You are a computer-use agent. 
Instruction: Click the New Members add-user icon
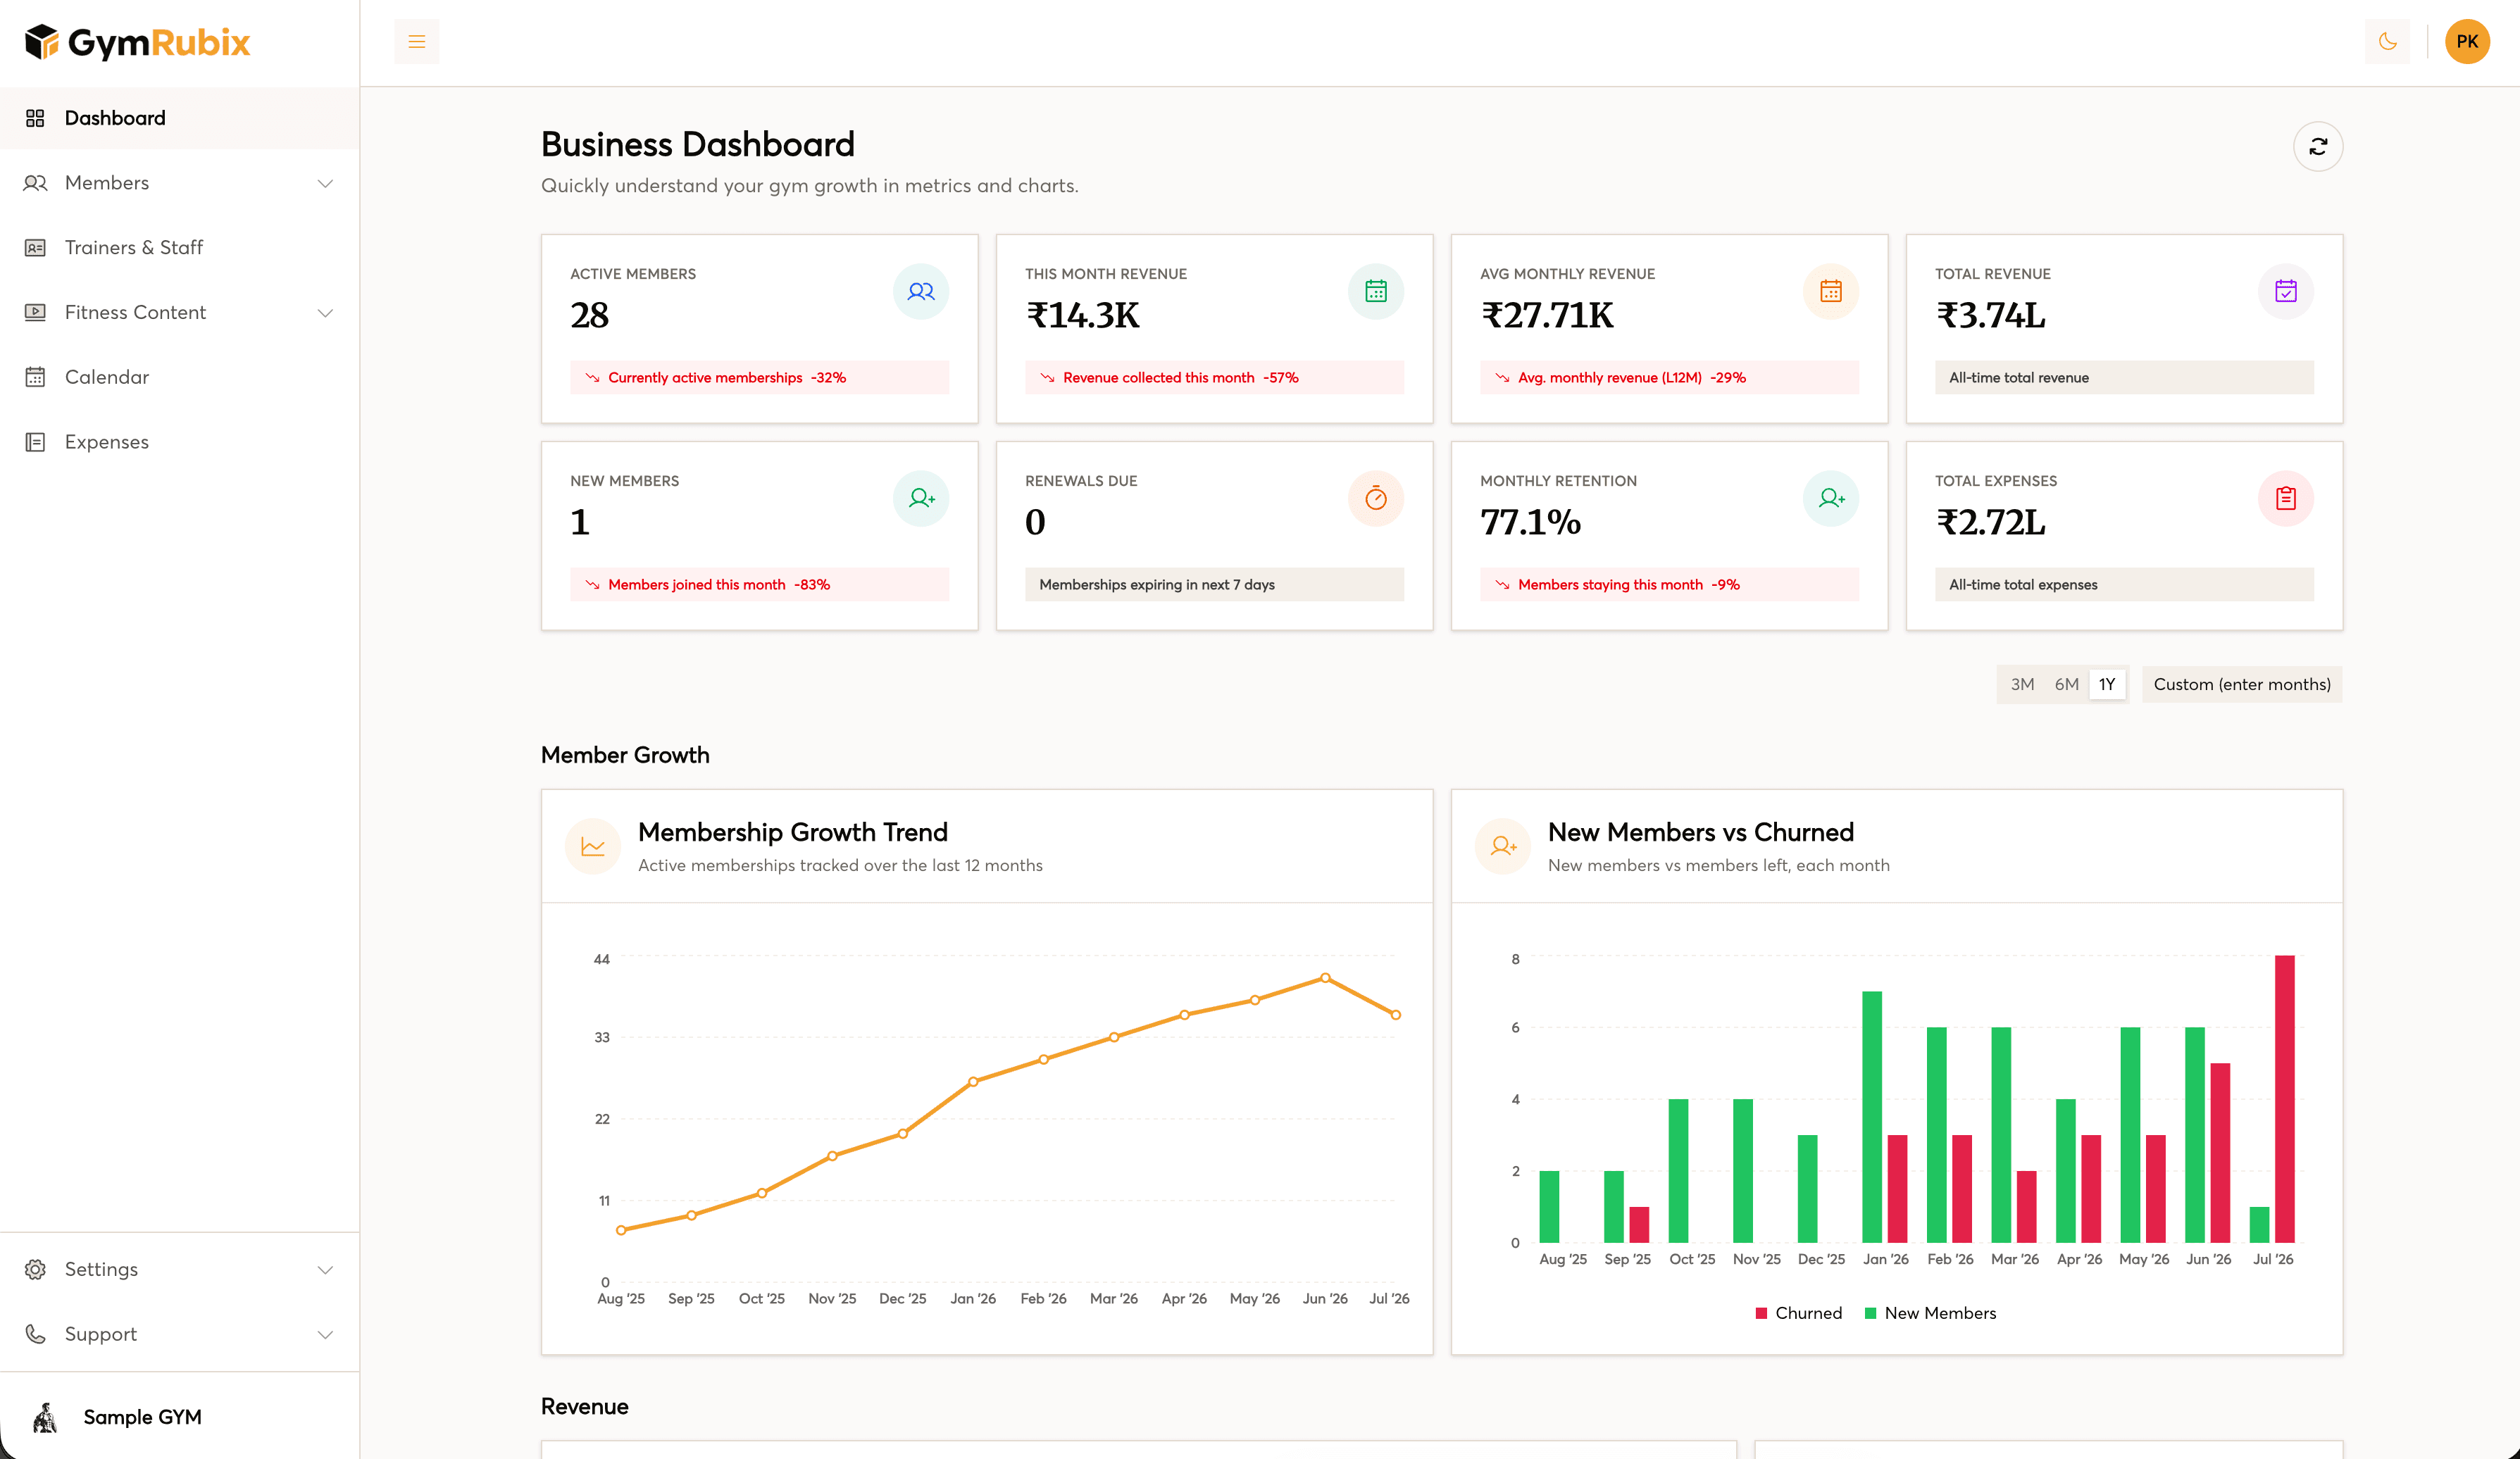921,498
